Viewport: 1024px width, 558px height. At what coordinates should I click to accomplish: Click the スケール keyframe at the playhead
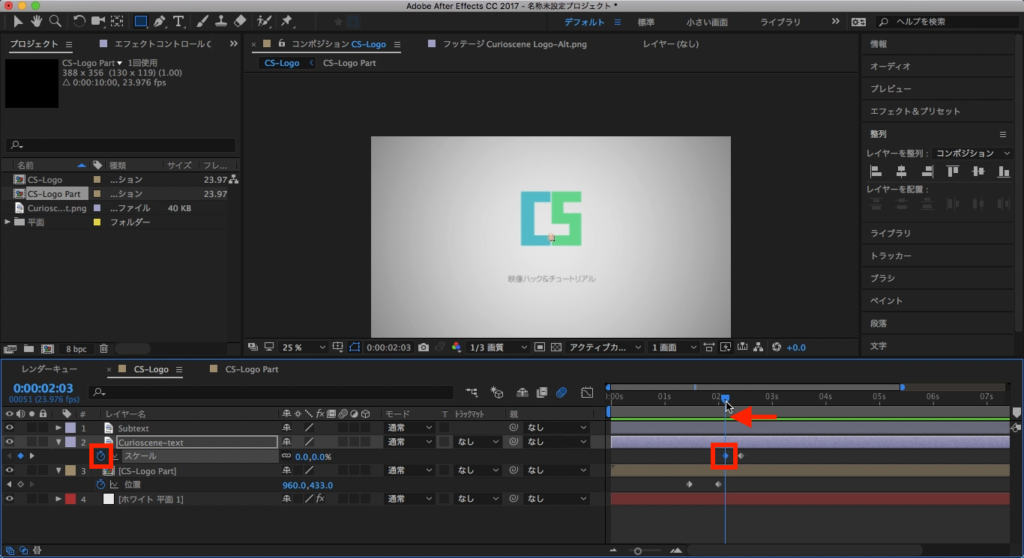726,456
